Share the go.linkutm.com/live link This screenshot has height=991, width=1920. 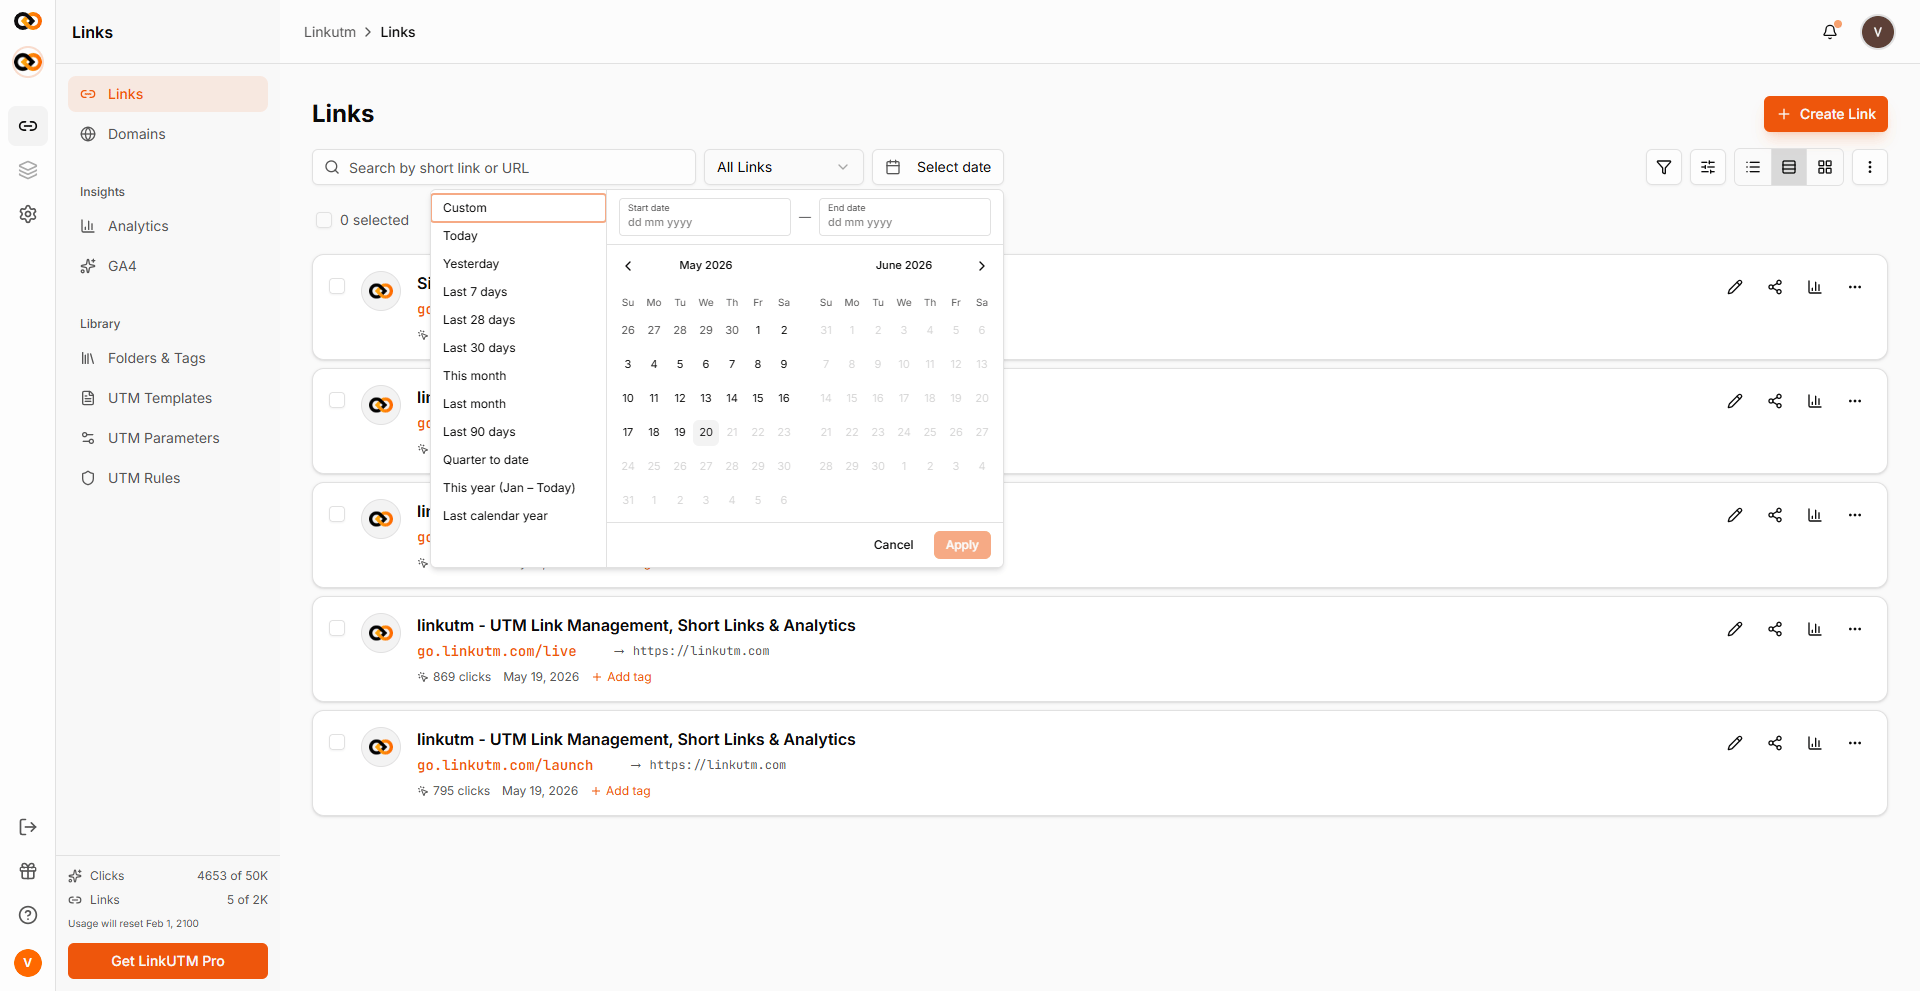[1775, 629]
